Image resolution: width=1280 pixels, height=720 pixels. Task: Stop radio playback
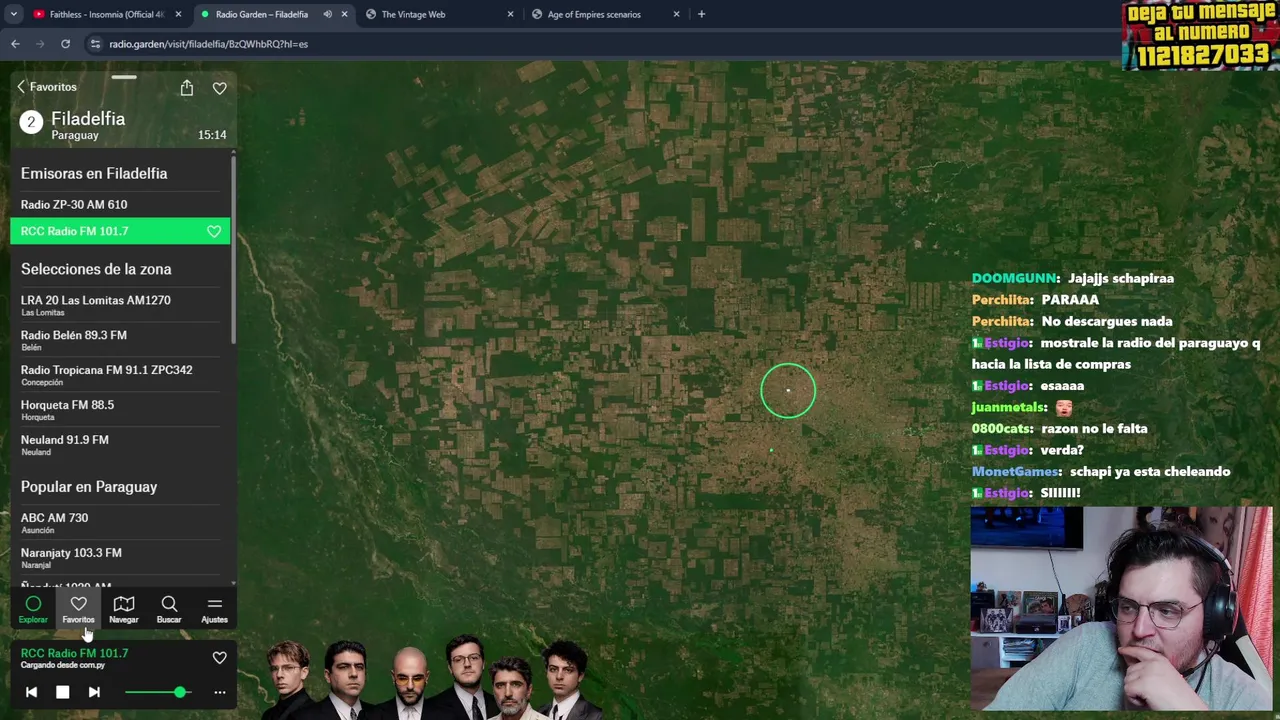point(62,692)
